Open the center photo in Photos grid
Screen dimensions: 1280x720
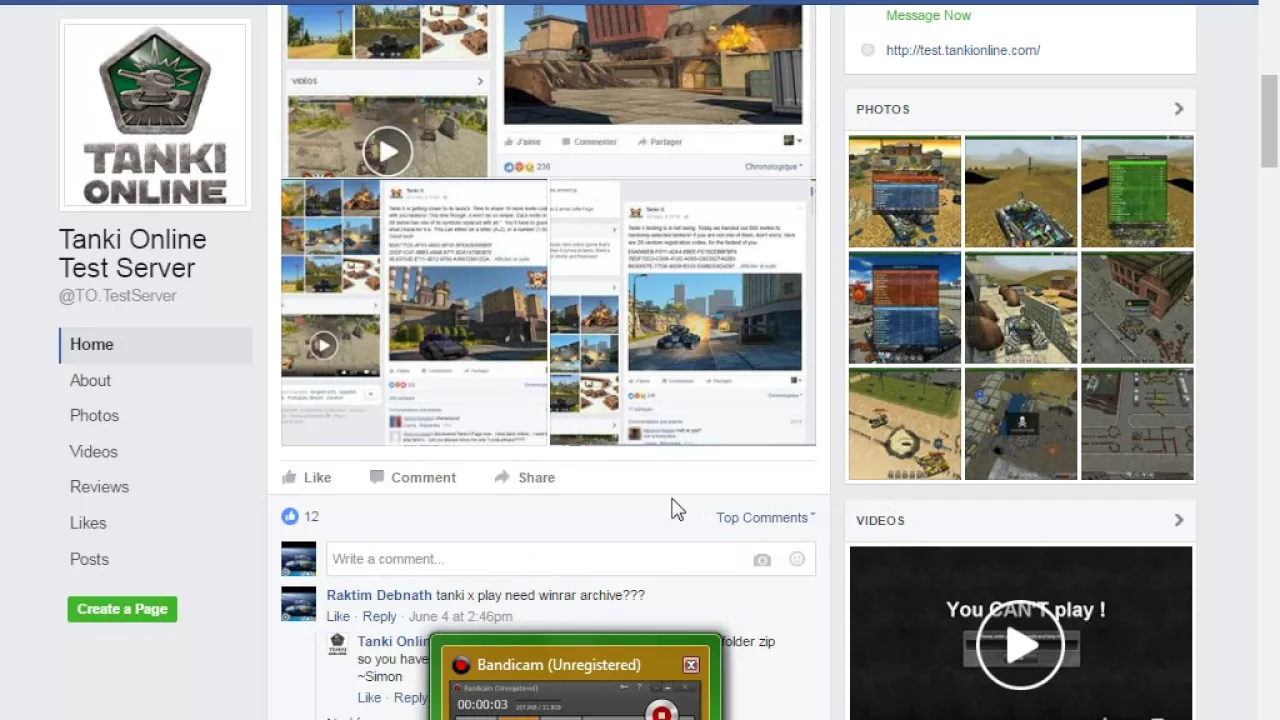pos(1021,307)
